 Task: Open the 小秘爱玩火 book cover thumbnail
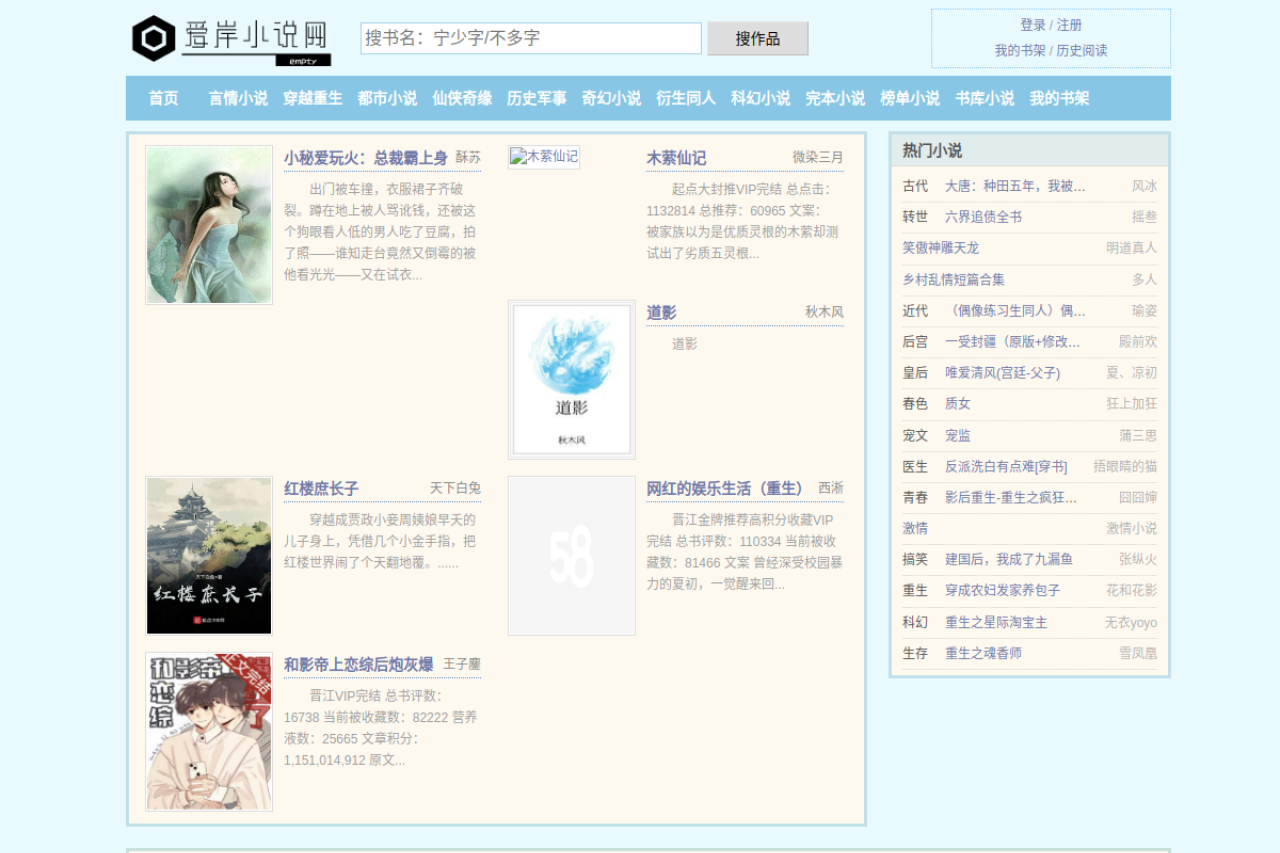coord(209,225)
